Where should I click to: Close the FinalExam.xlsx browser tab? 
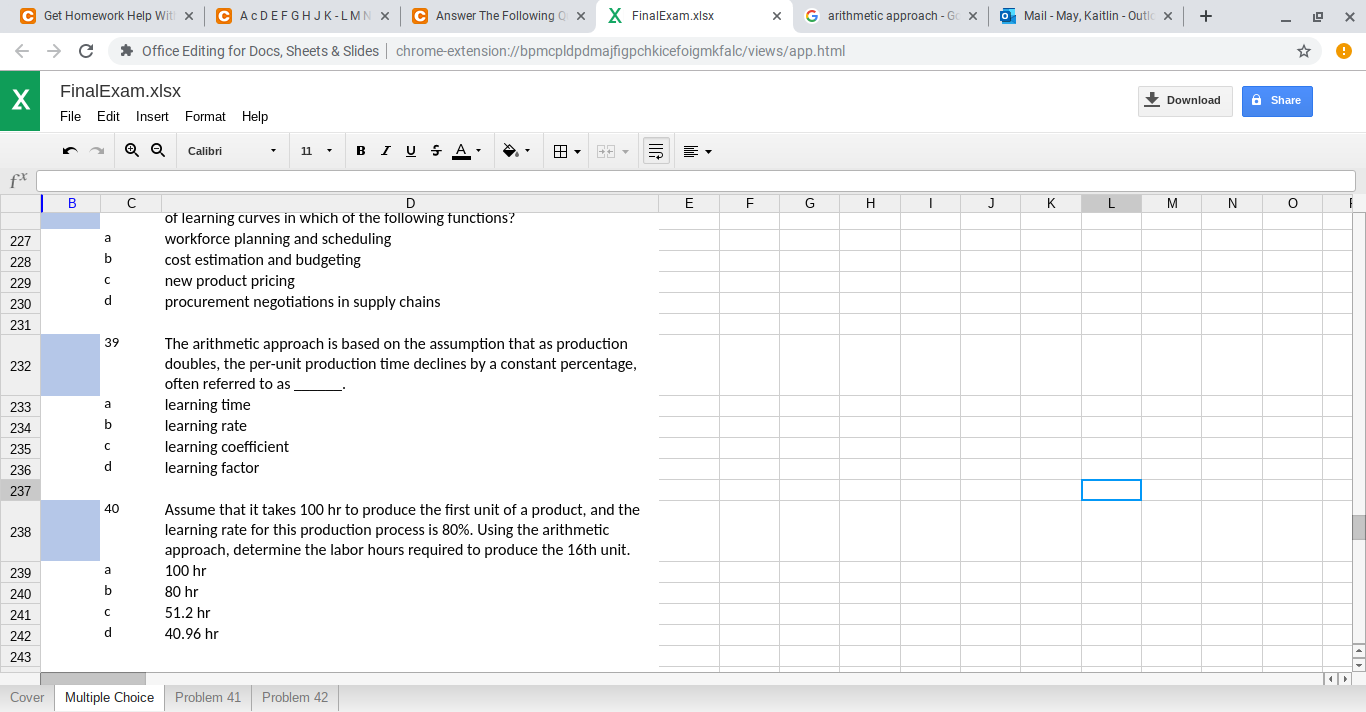point(777,16)
